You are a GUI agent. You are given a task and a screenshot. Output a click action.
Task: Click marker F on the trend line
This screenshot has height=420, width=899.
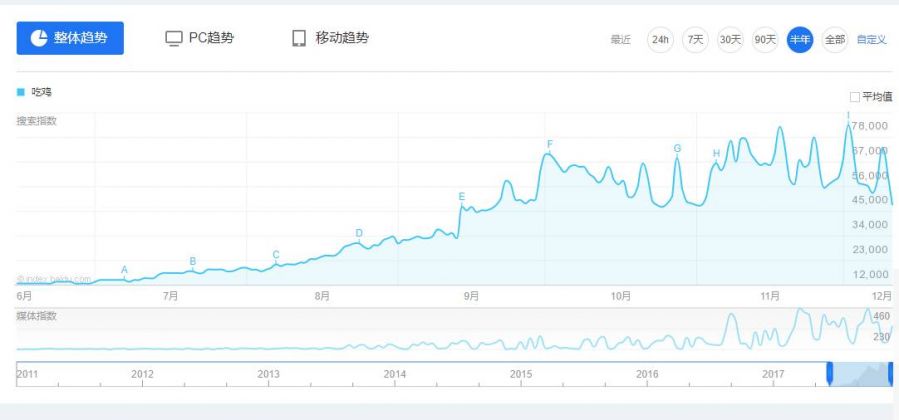[x=549, y=143]
